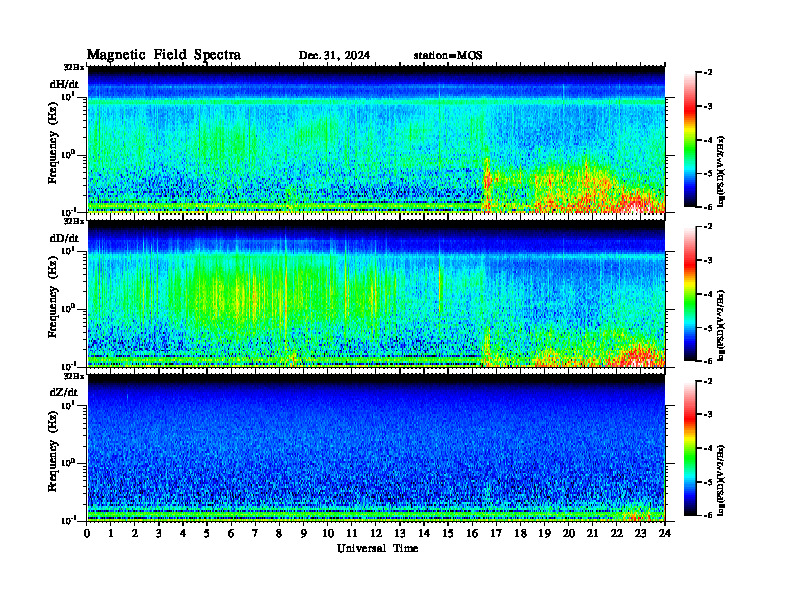Click the date 'Dec. 31, 2024'
The width and height of the screenshot is (792, 612).
pos(334,55)
